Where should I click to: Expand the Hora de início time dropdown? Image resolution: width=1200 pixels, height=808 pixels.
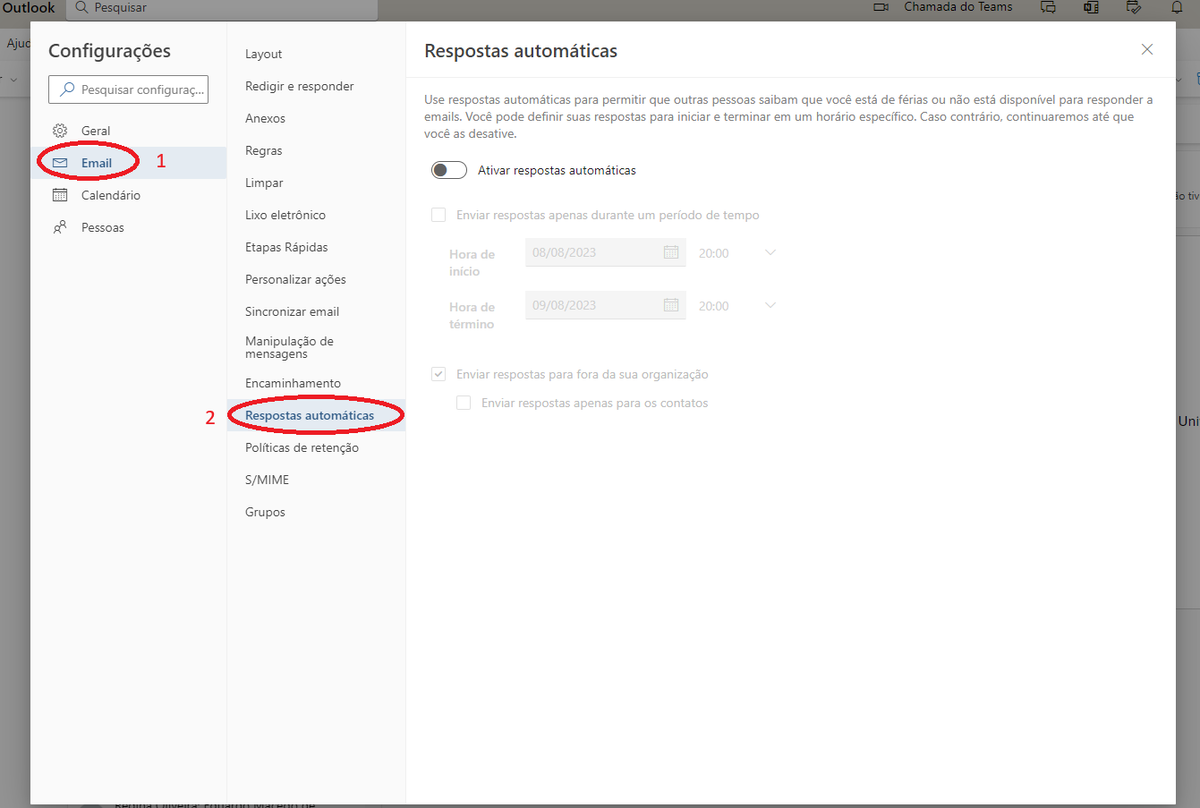pyautogui.click(x=769, y=253)
